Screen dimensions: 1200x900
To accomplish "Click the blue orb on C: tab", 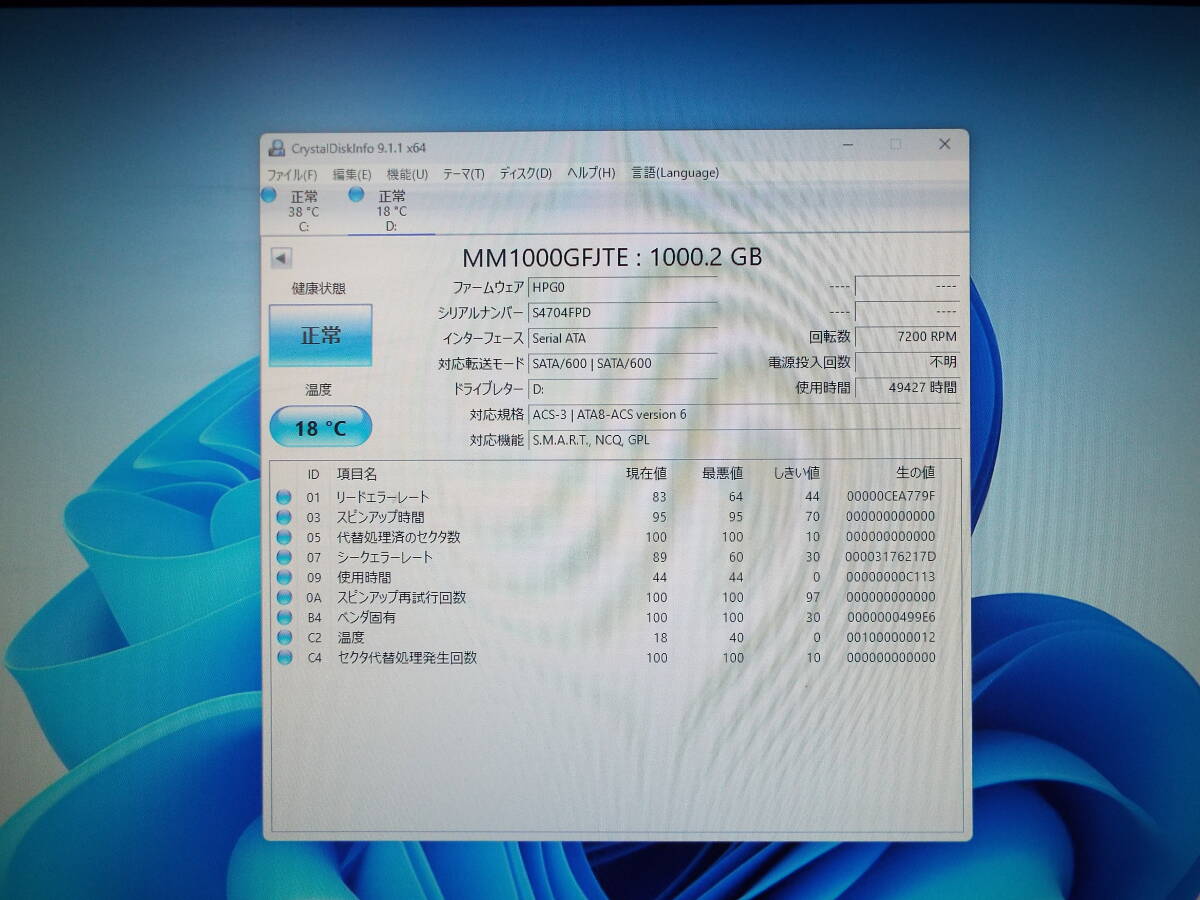I will tap(269, 195).
